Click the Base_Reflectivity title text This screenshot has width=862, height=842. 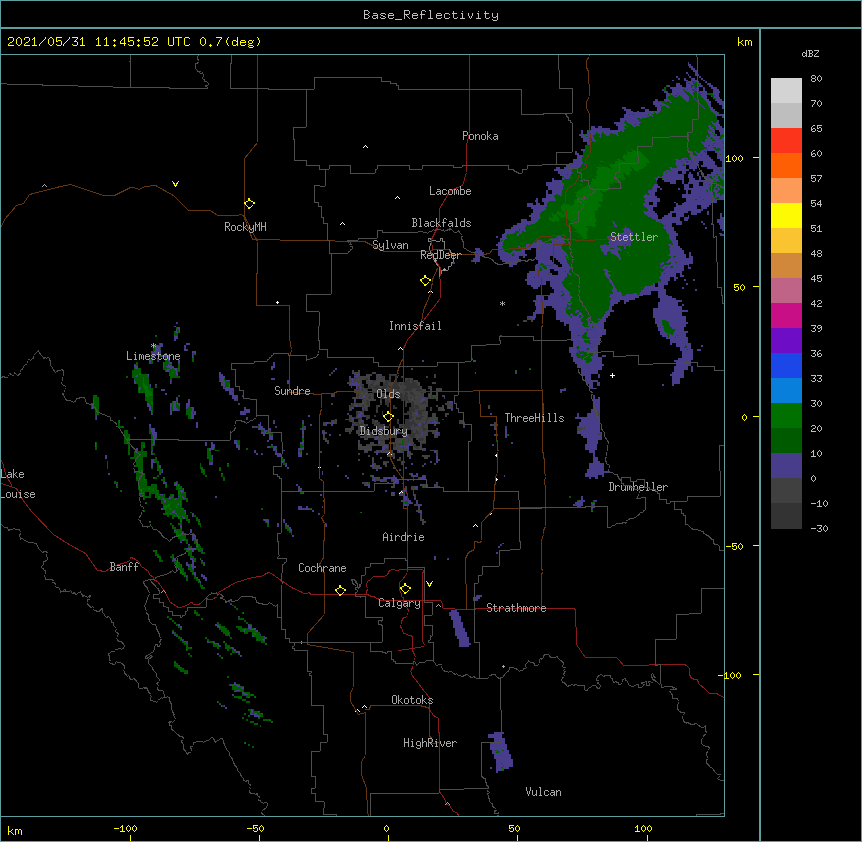click(431, 15)
